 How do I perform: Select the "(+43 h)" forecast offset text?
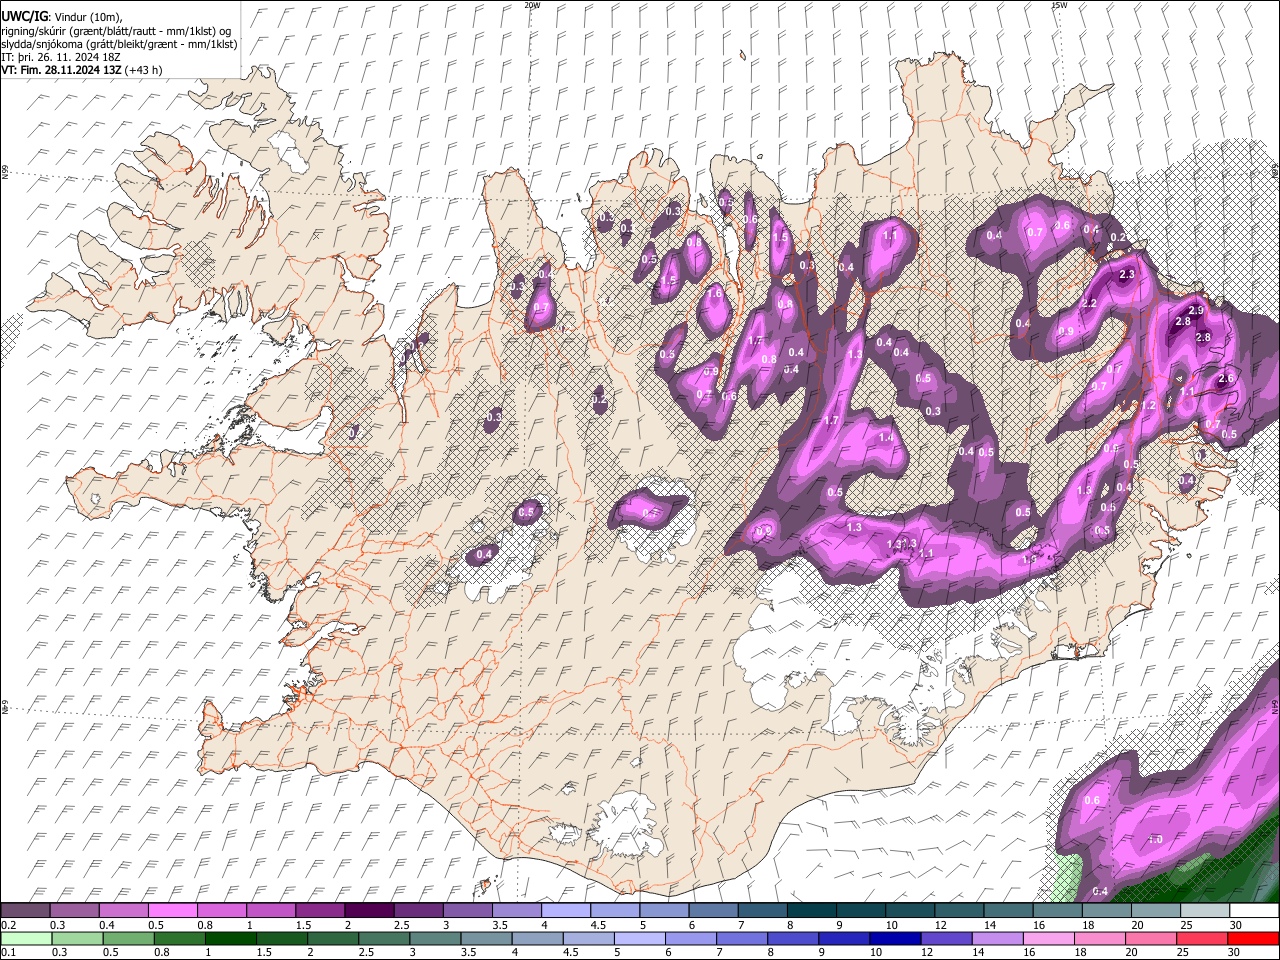coord(144,70)
